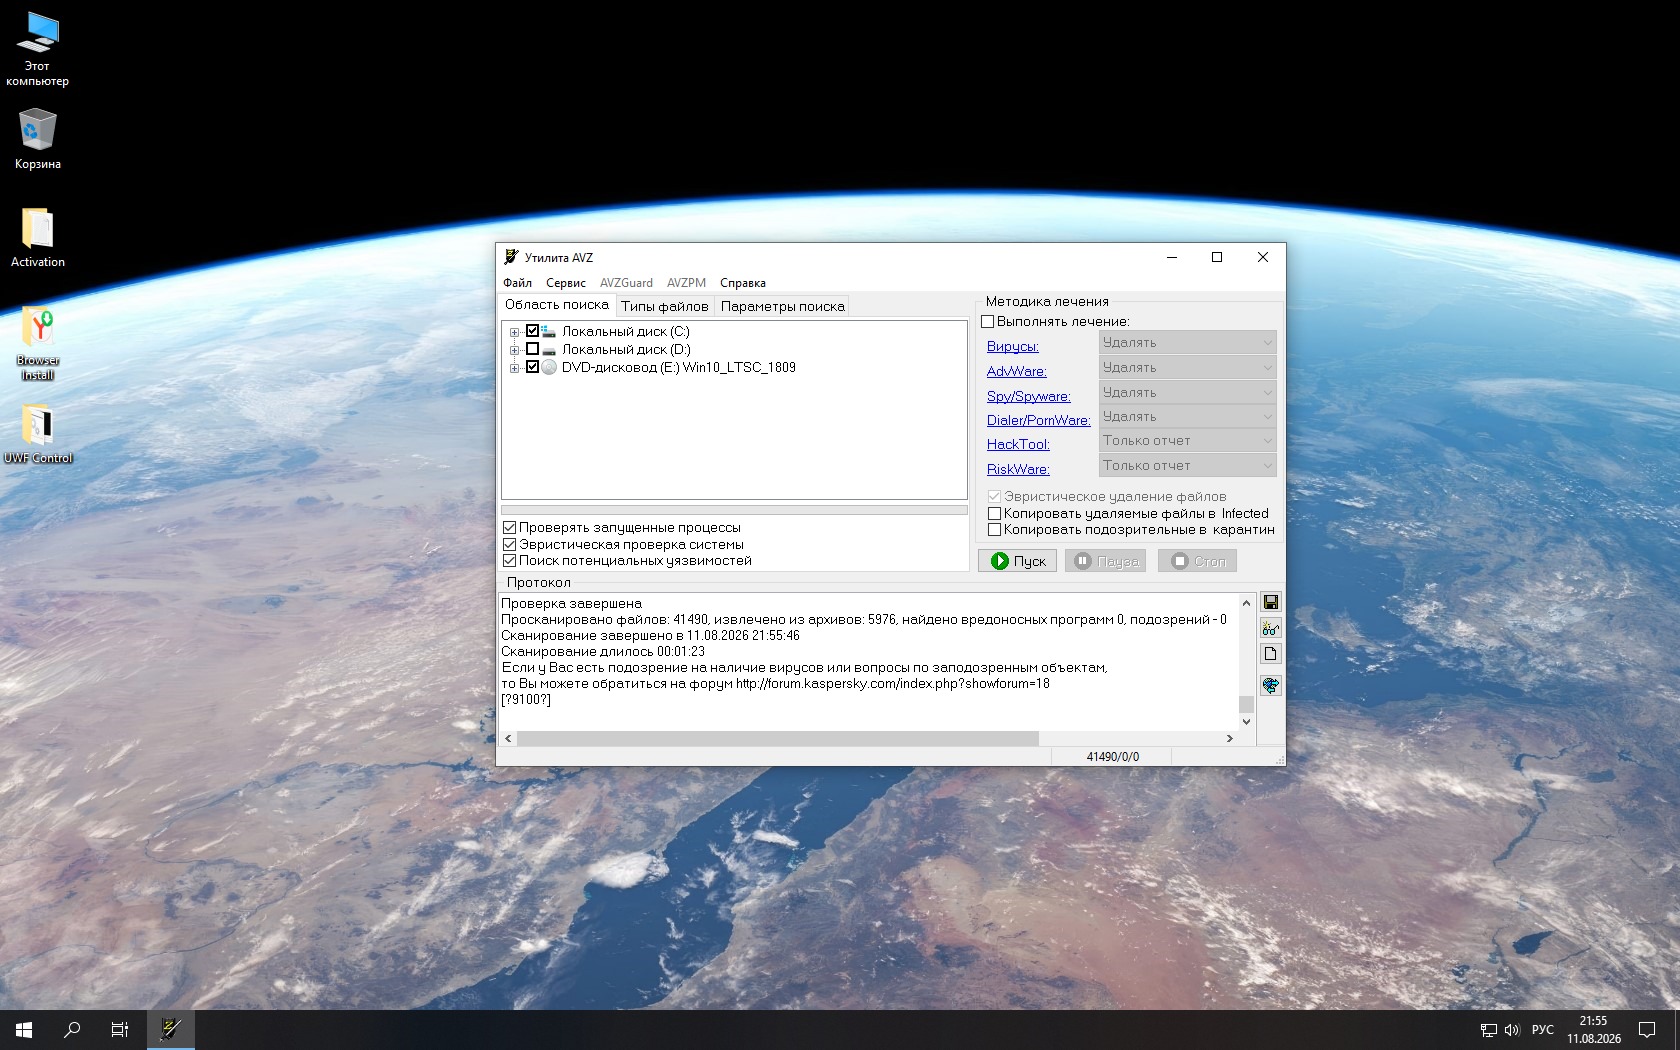Click the protocol horizontal scroll right arrow
1680x1050 pixels.
[1230, 738]
